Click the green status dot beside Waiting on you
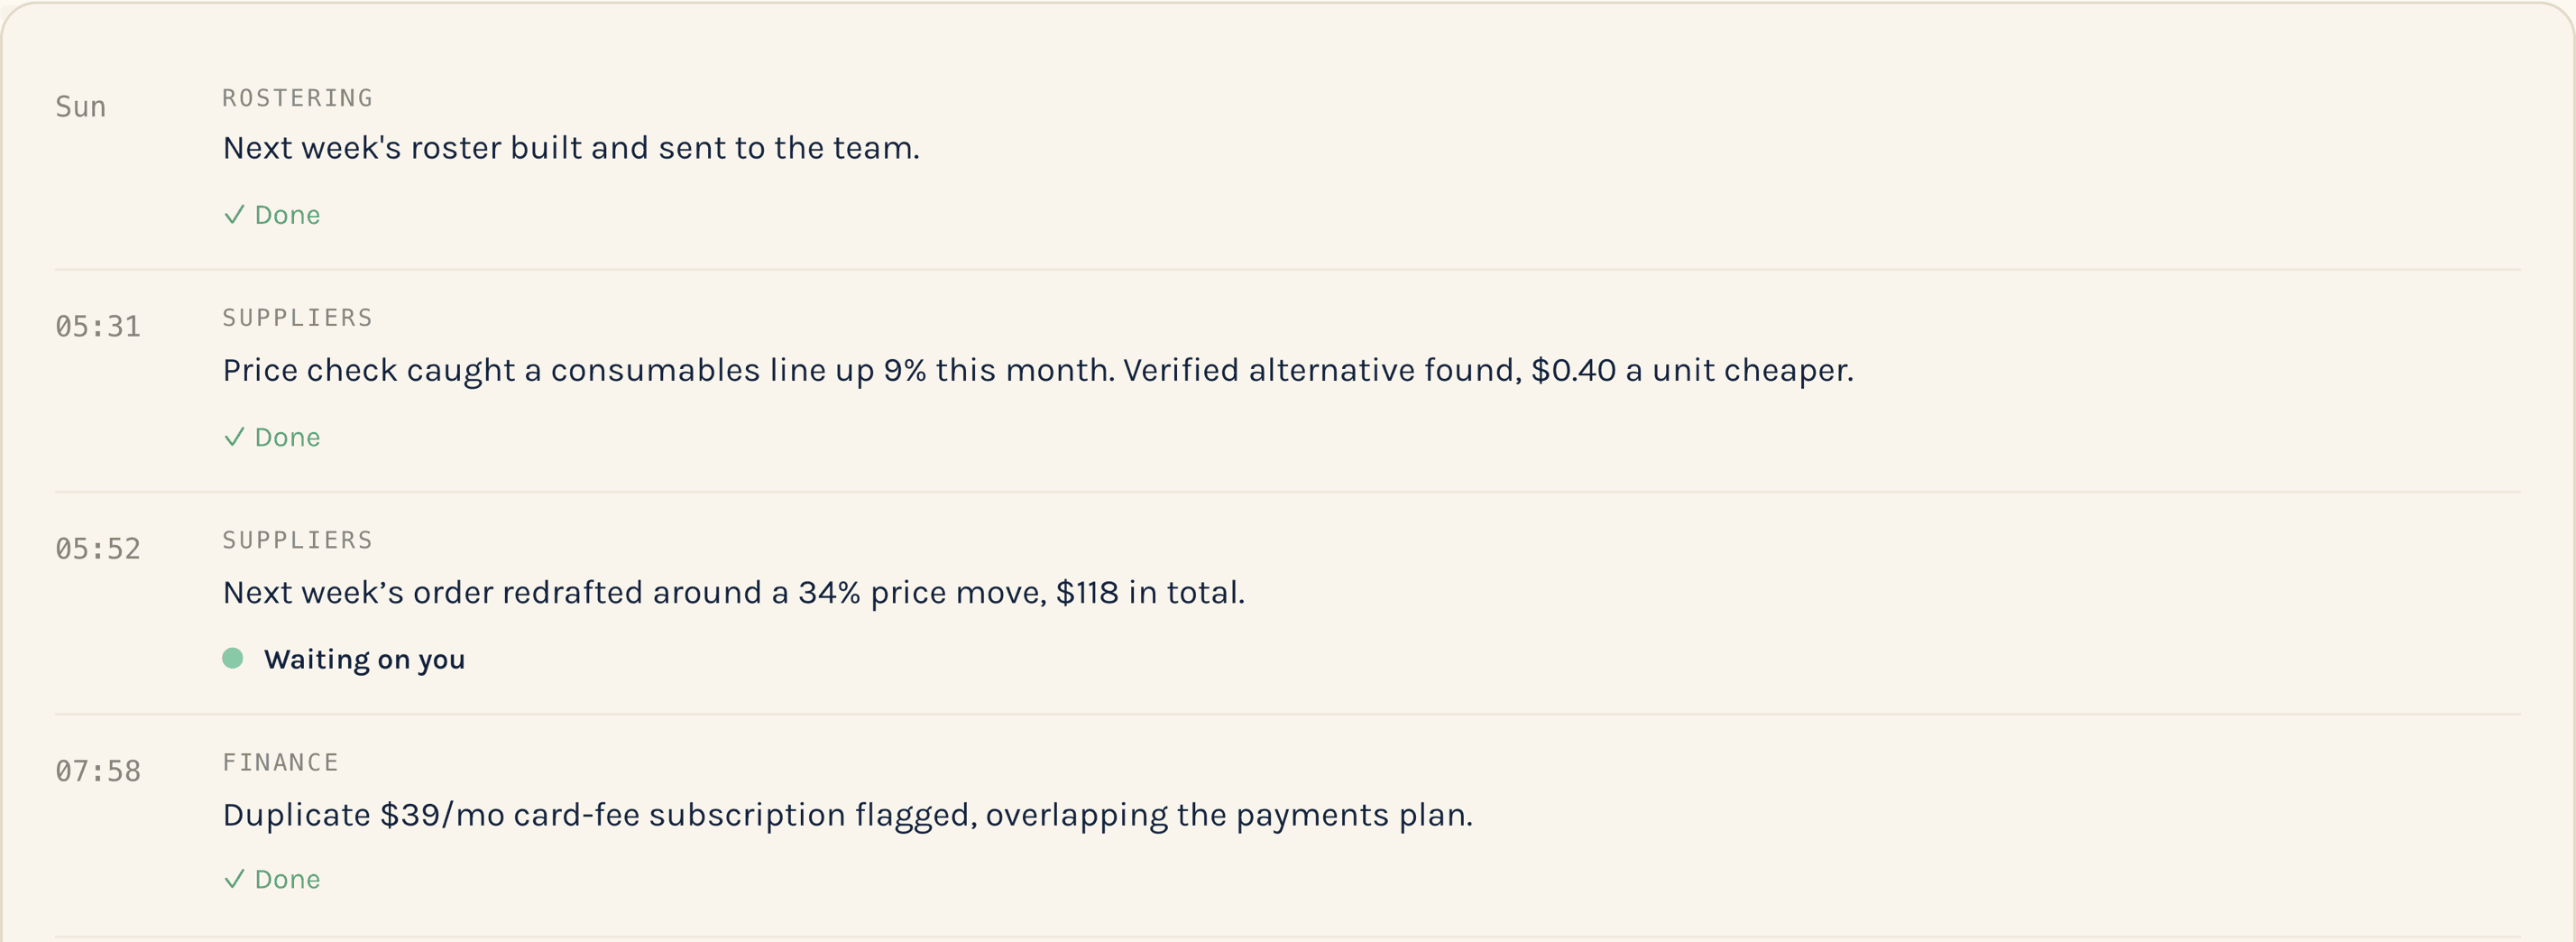The height and width of the screenshot is (942, 2576). 233,658
